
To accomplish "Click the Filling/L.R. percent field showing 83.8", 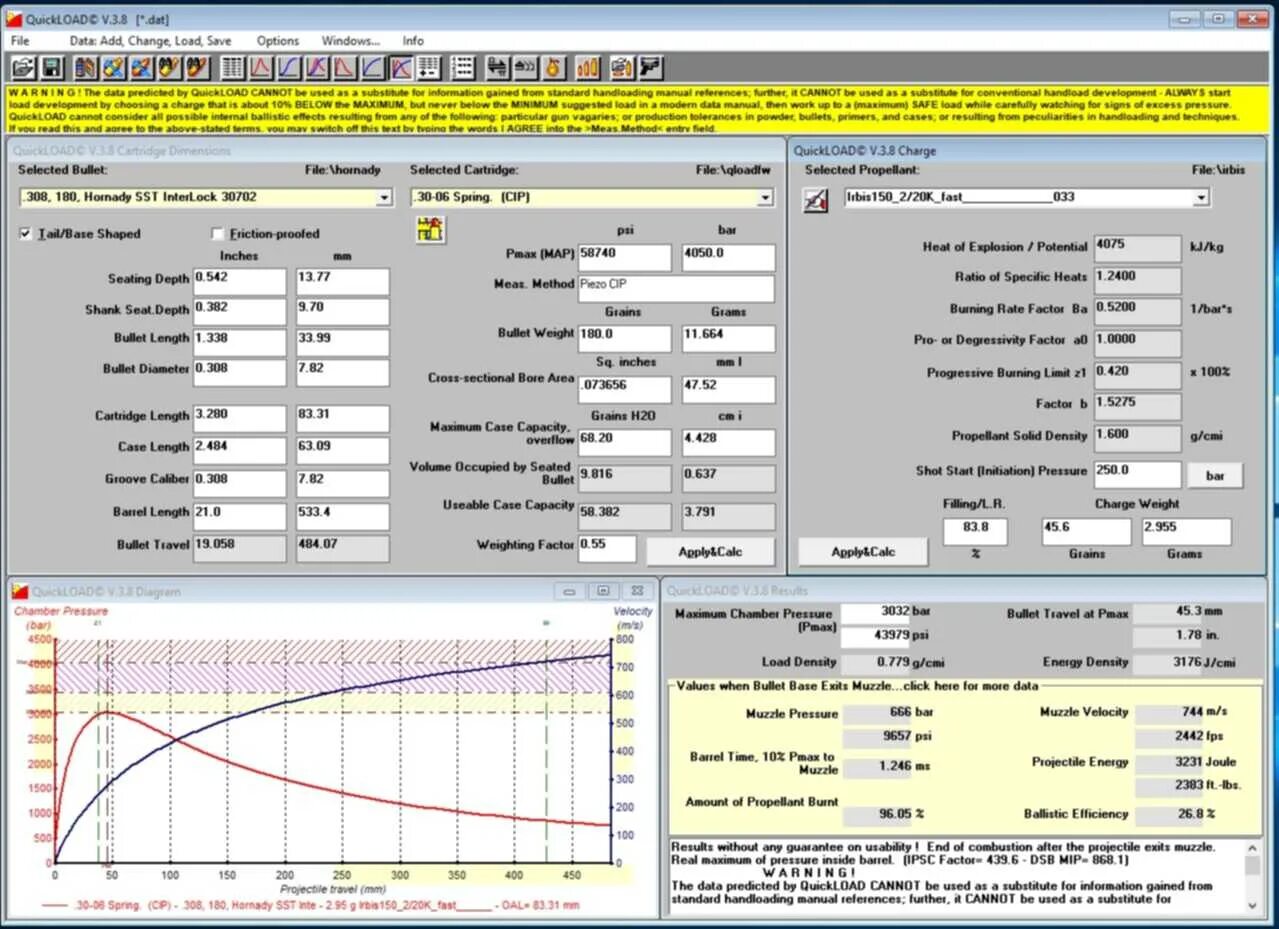I will click(x=974, y=531).
